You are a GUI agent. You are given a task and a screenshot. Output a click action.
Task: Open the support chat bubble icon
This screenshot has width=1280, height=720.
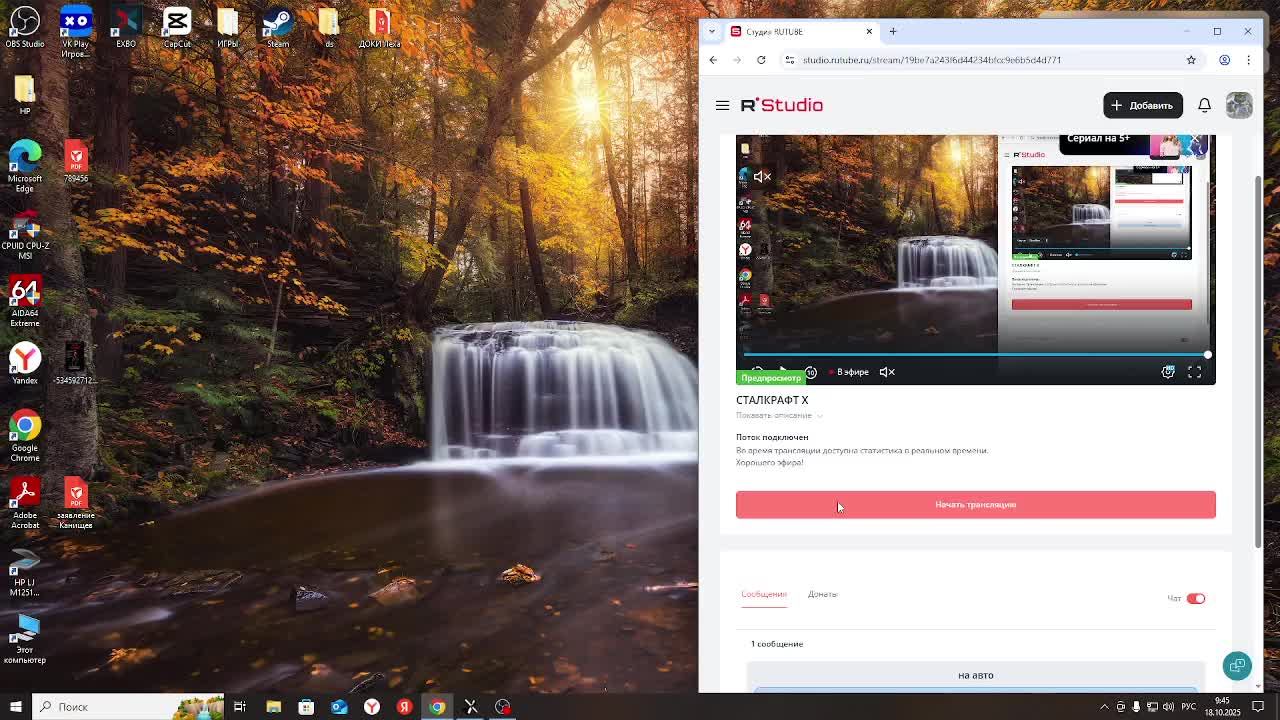[x=1237, y=666]
